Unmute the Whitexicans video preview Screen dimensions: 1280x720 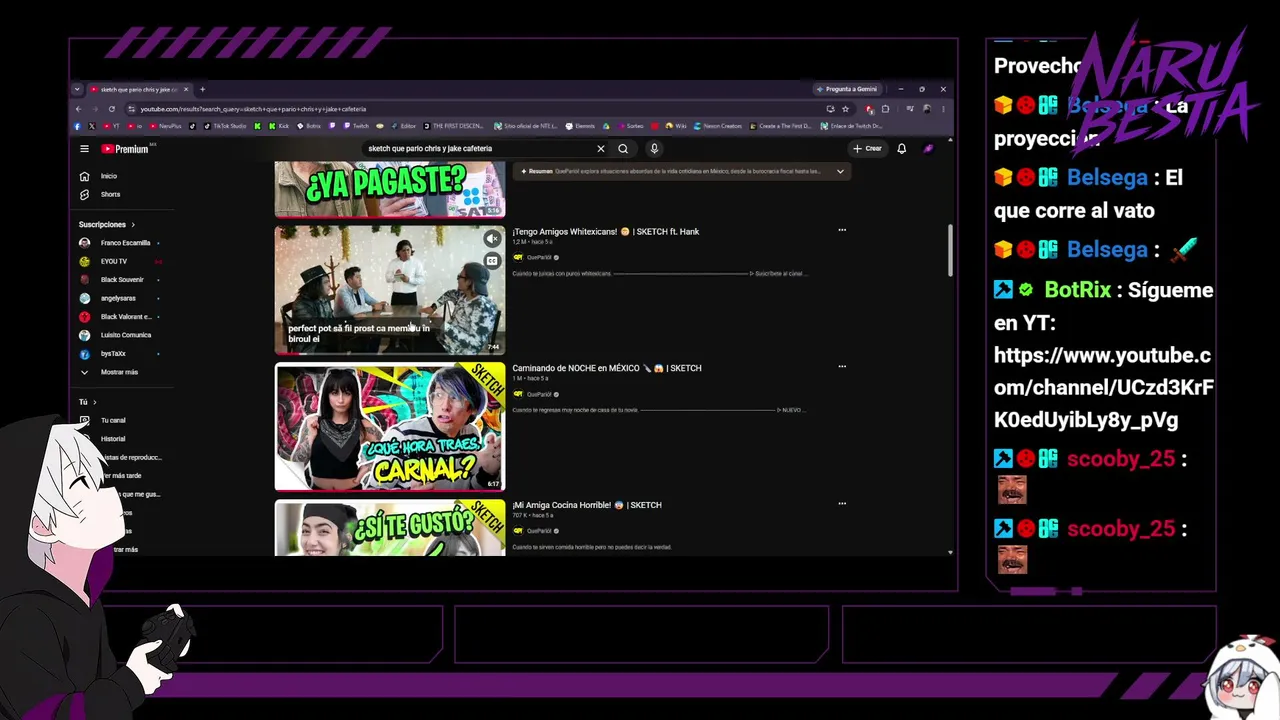click(x=492, y=239)
